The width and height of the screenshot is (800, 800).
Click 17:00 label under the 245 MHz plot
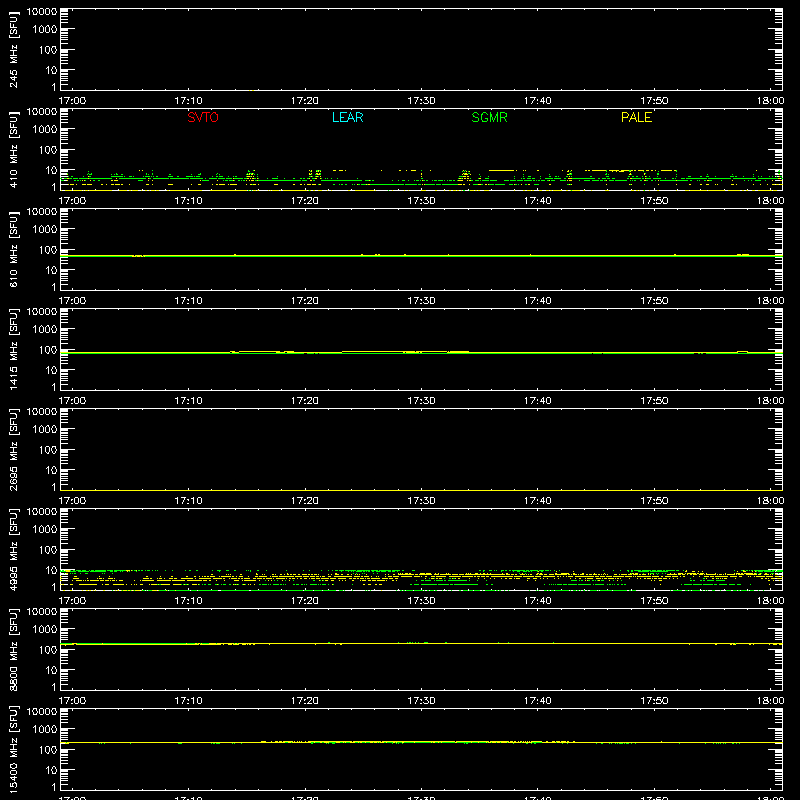72,101
